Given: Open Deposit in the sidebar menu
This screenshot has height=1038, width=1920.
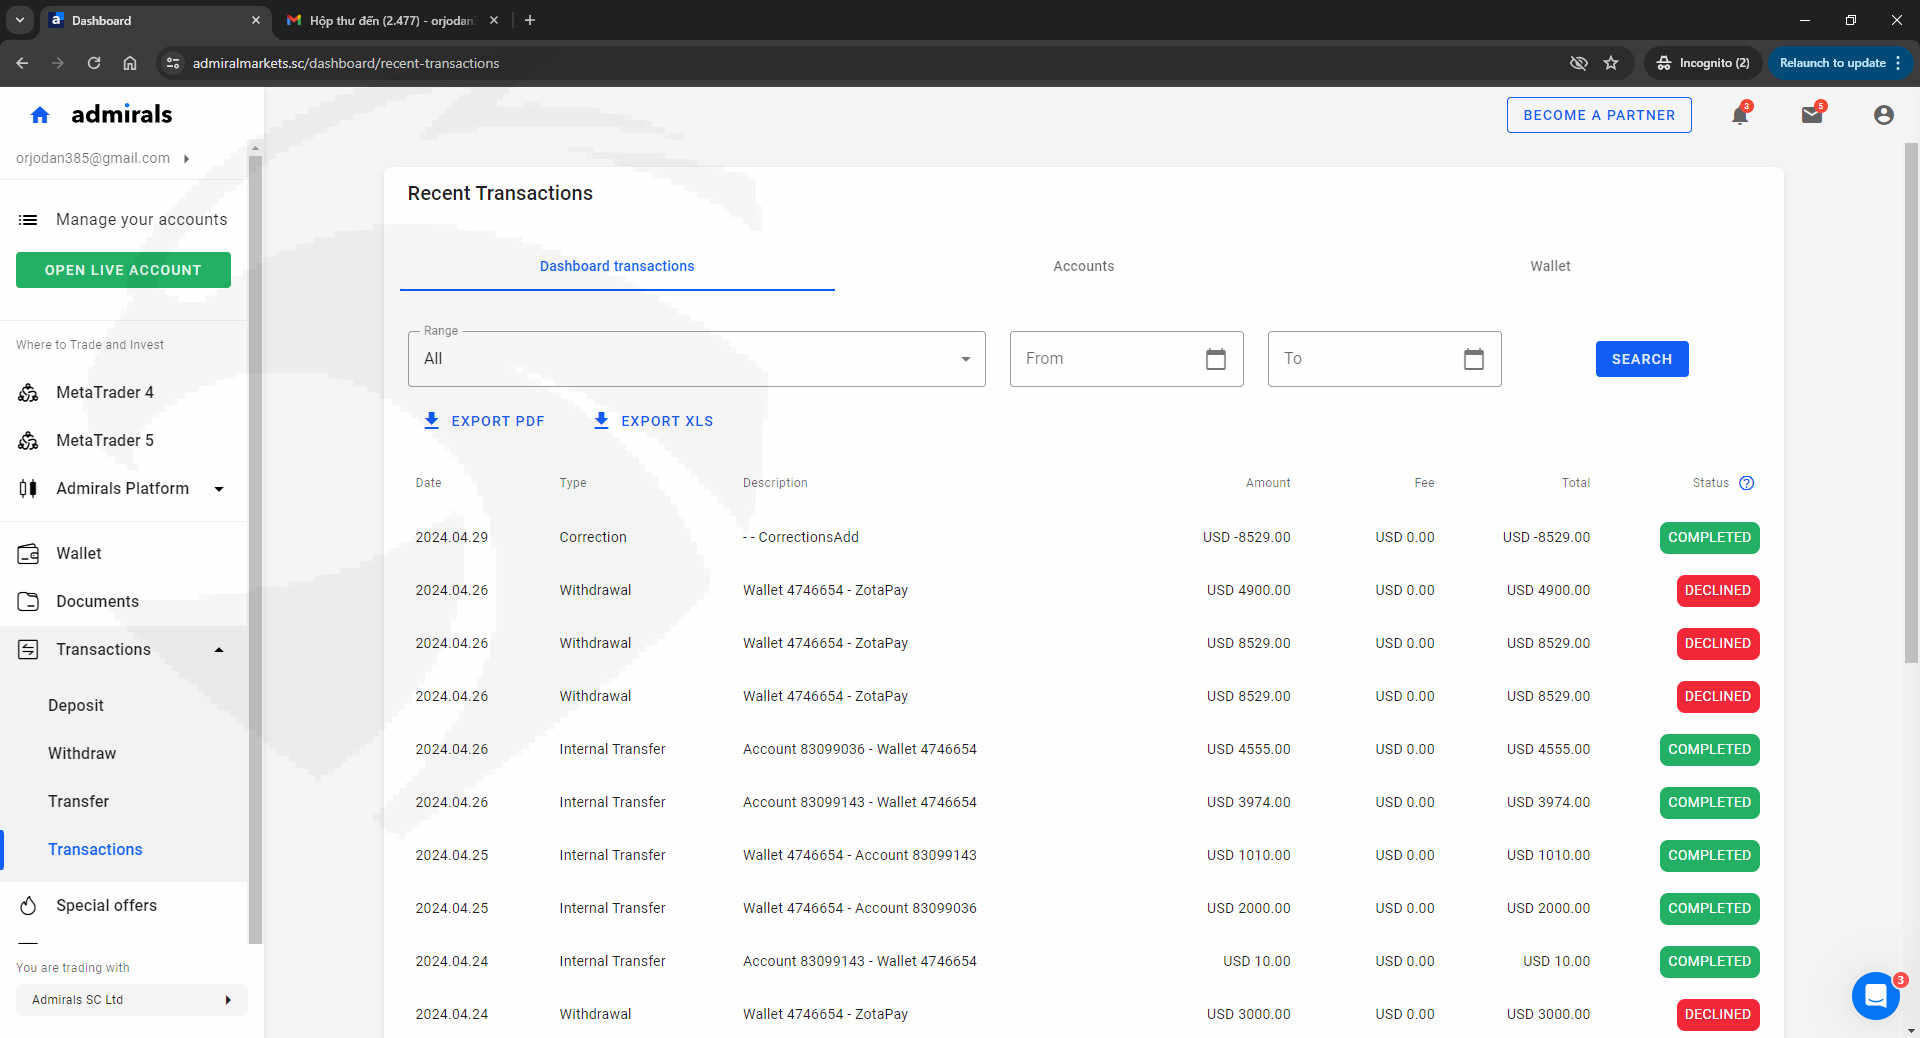Looking at the screenshot, I should tap(76, 706).
